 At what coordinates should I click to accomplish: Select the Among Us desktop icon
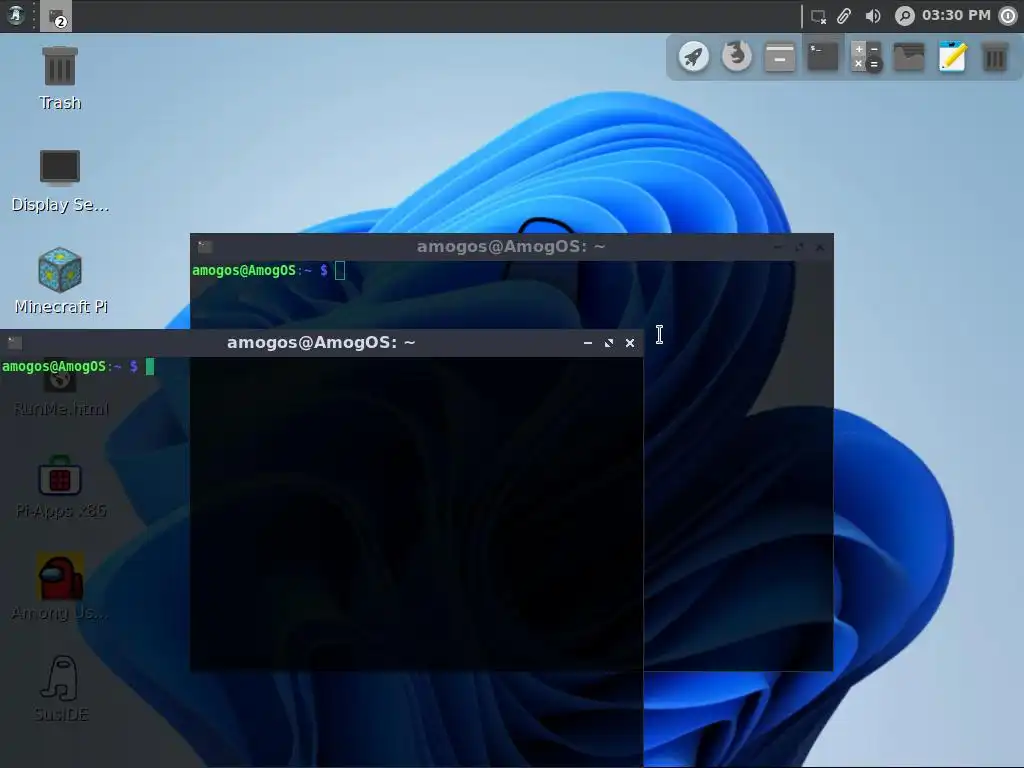60,586
